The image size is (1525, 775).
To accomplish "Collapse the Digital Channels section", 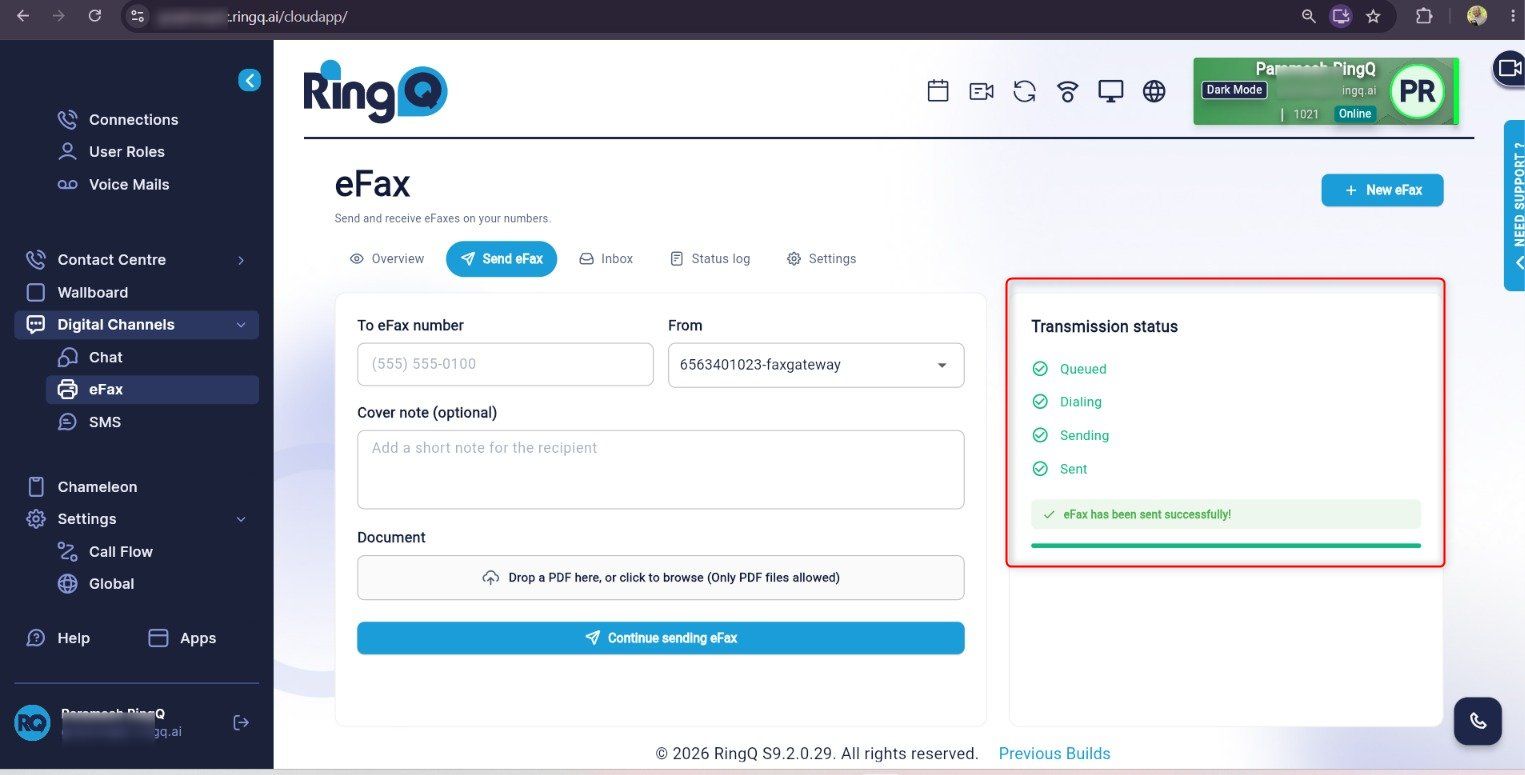I will point(136,325).
